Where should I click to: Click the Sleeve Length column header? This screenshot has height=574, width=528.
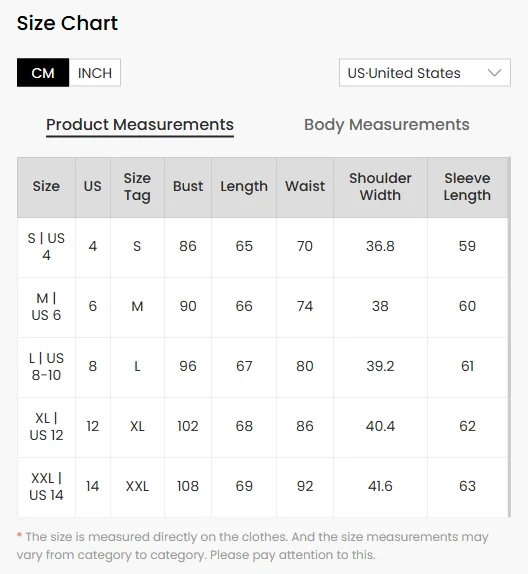pyautogui.click(x=467, y=186)
